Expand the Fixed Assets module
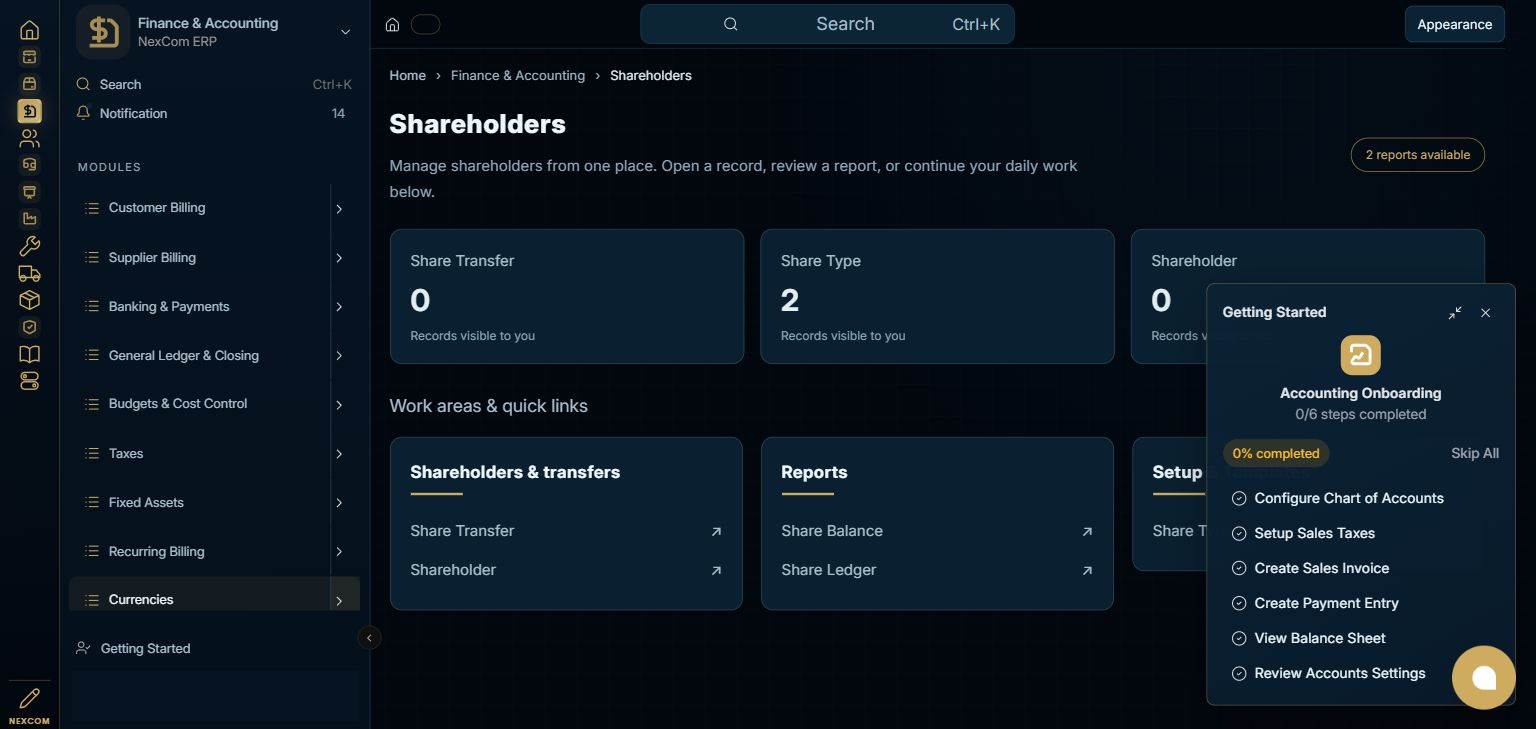 pos(339,503)
